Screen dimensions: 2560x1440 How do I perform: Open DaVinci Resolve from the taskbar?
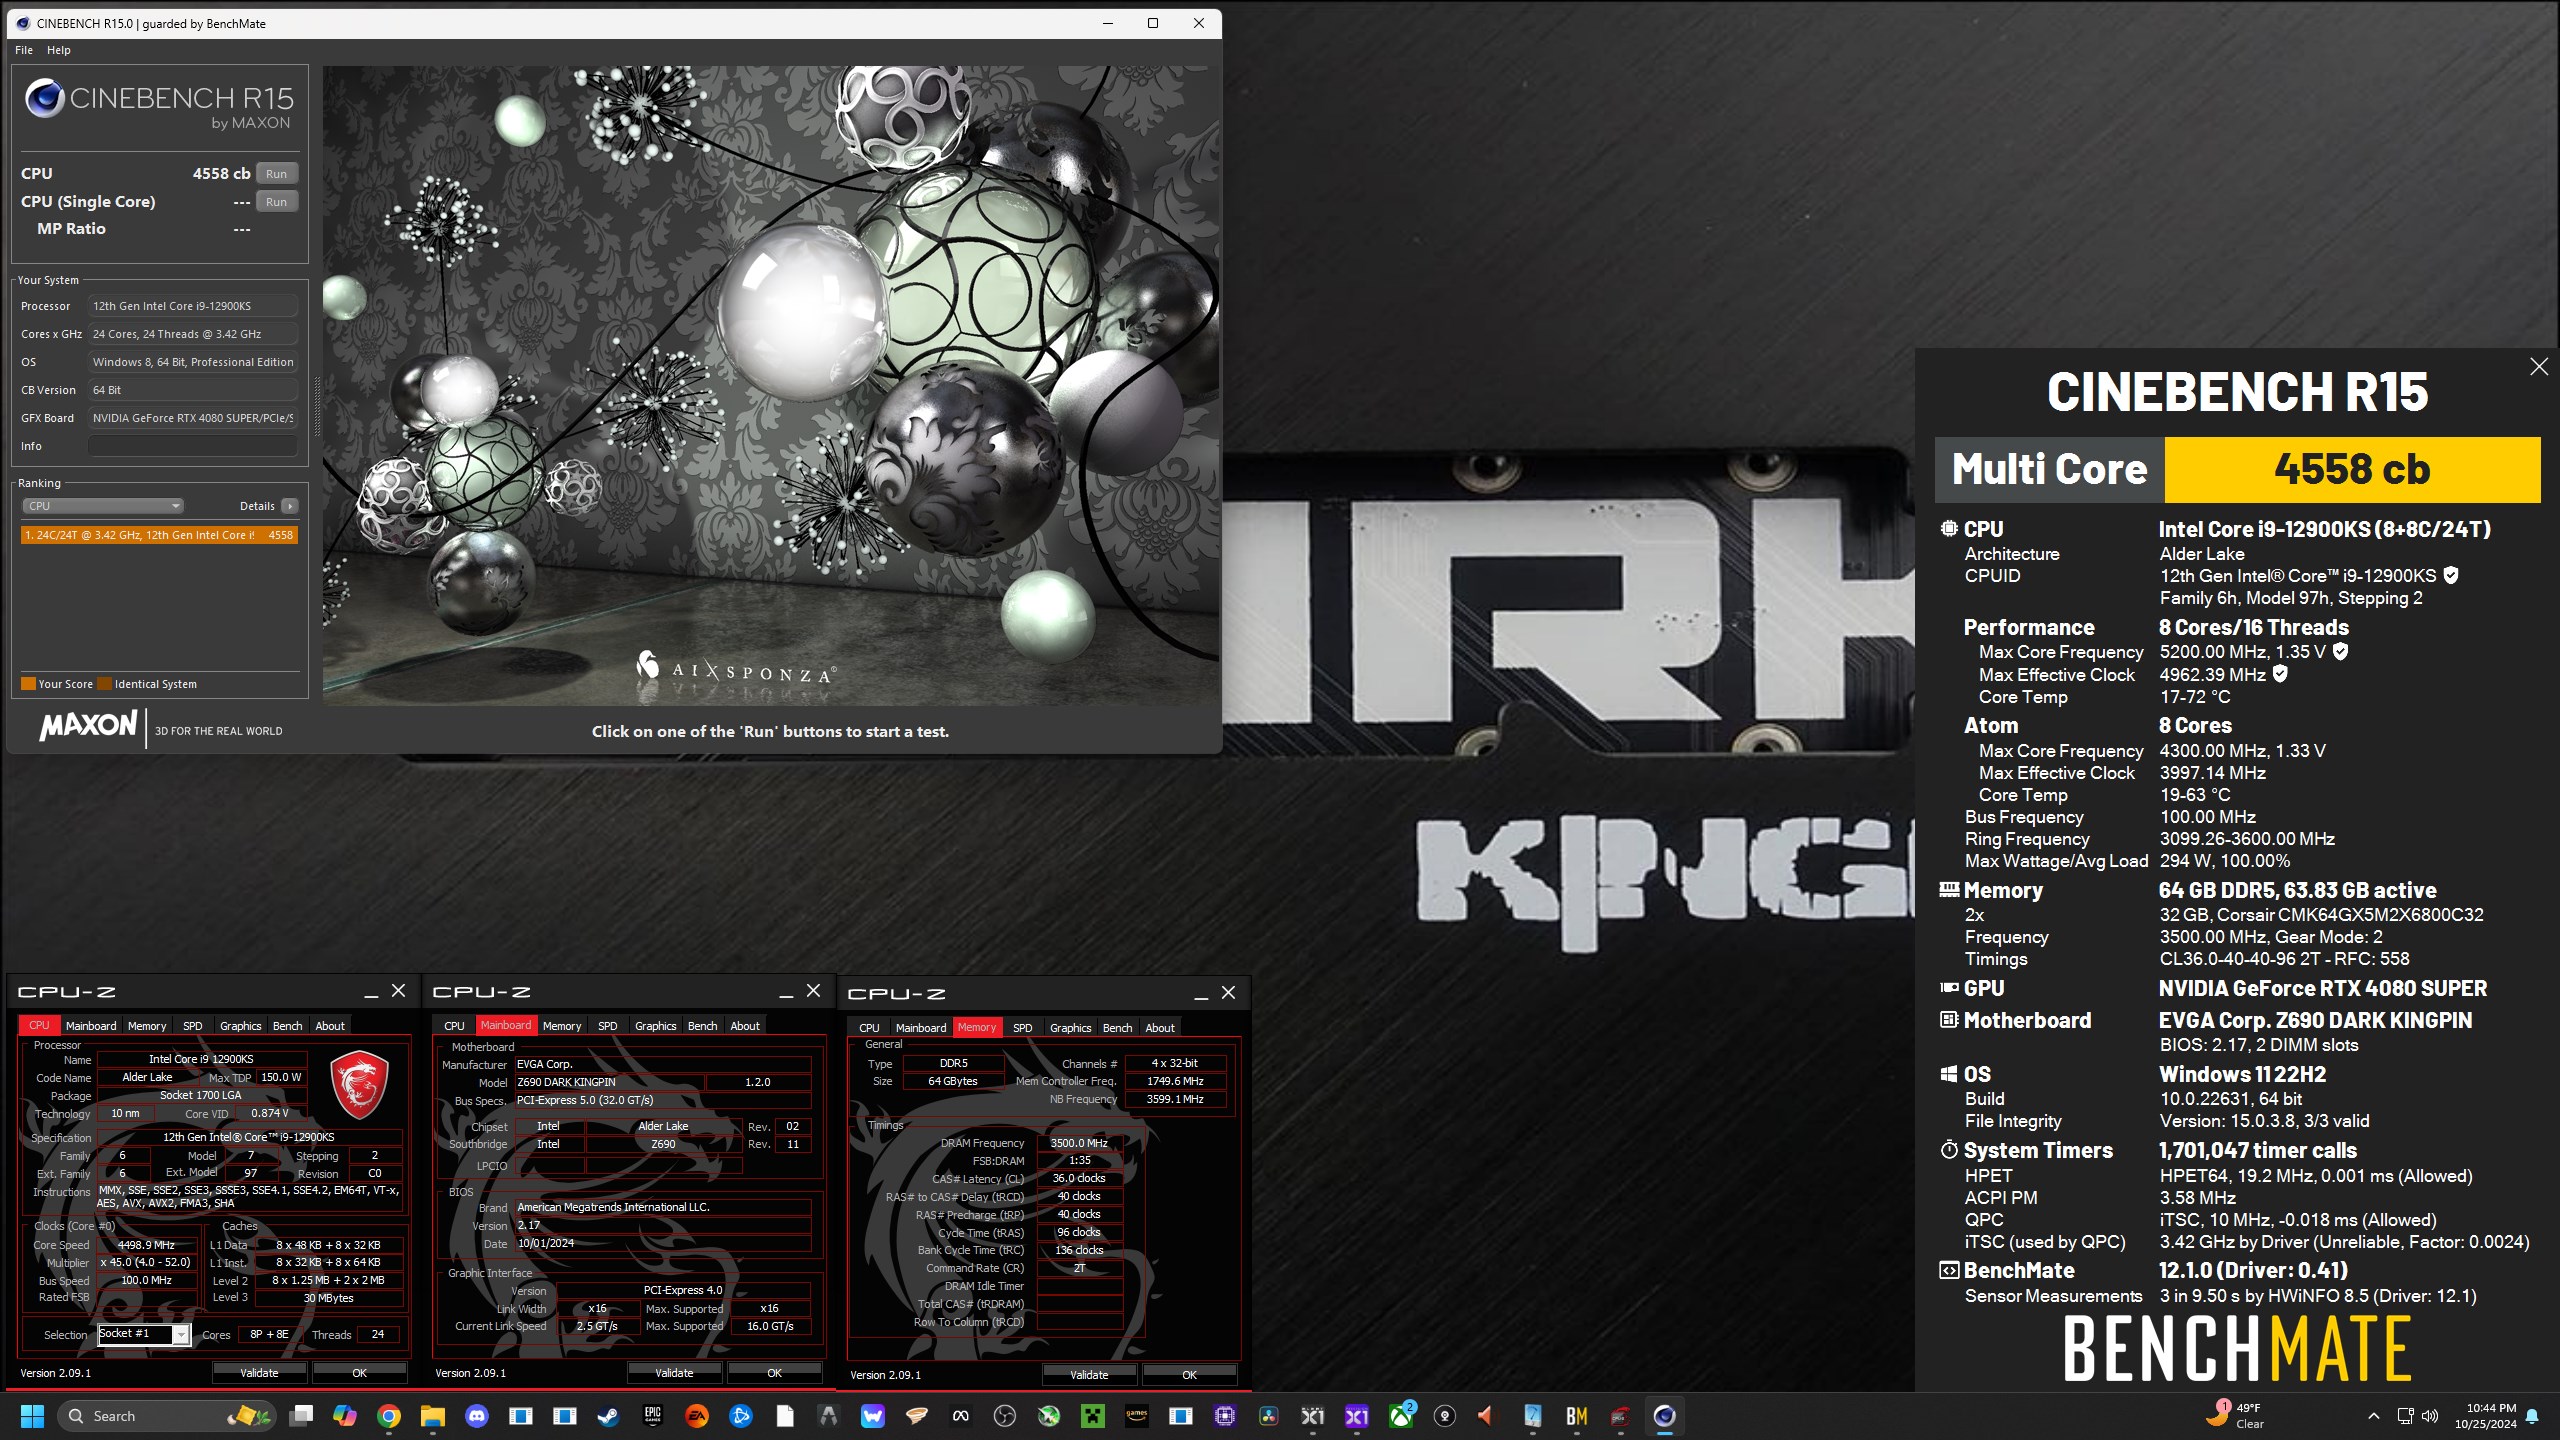(1269, 1416)
